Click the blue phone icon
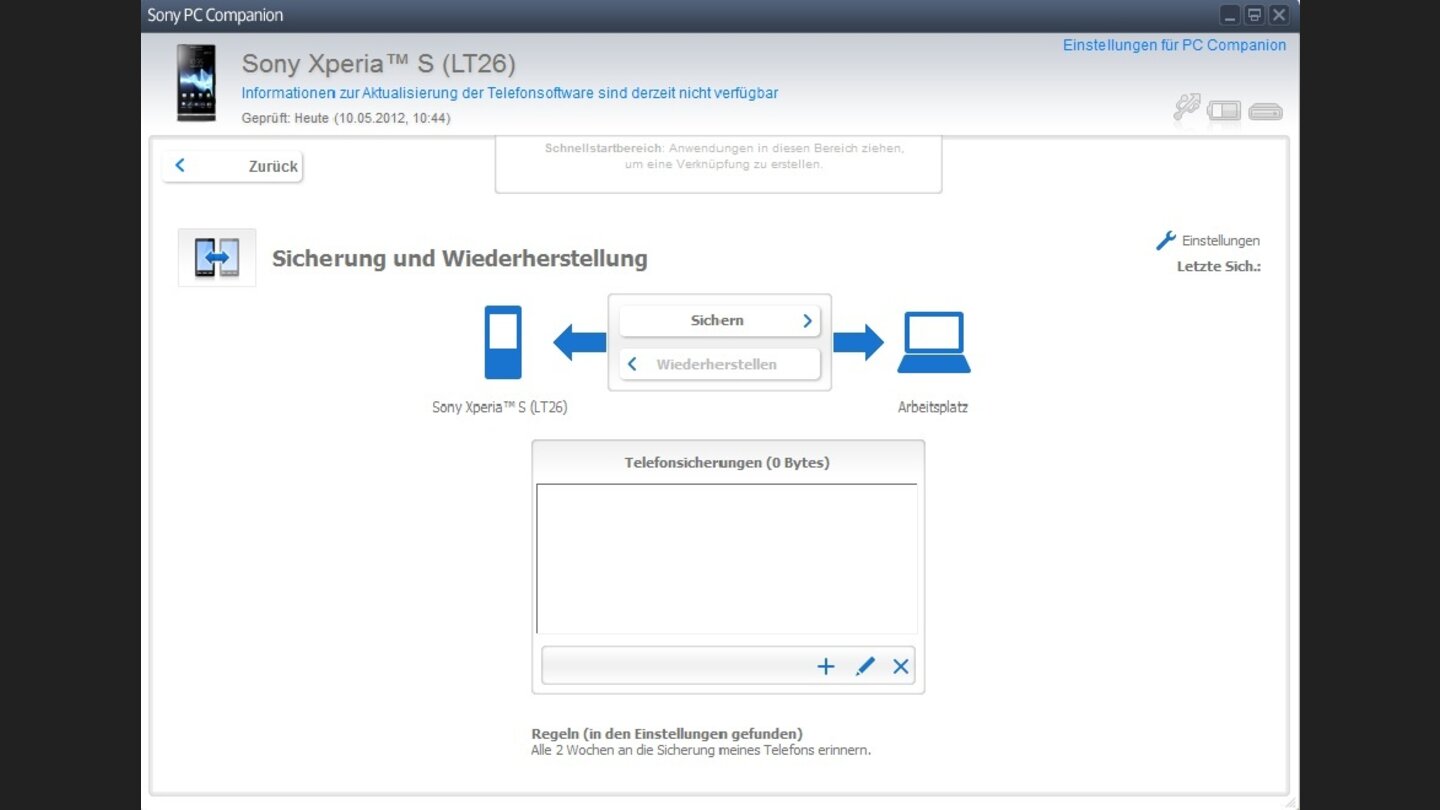 (503, 342)
